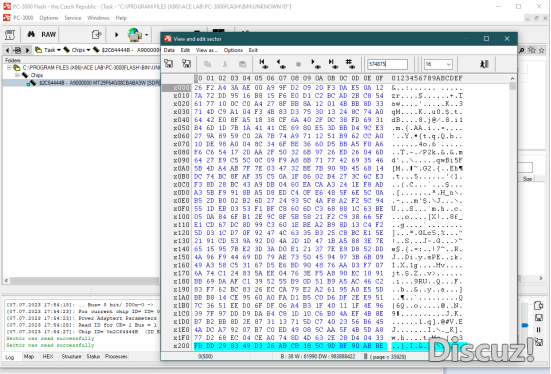Image resolution: width=551 pixels, height=374 pixels.
Task: Click the document export icon in main toolbar
Action: point(96,34)
